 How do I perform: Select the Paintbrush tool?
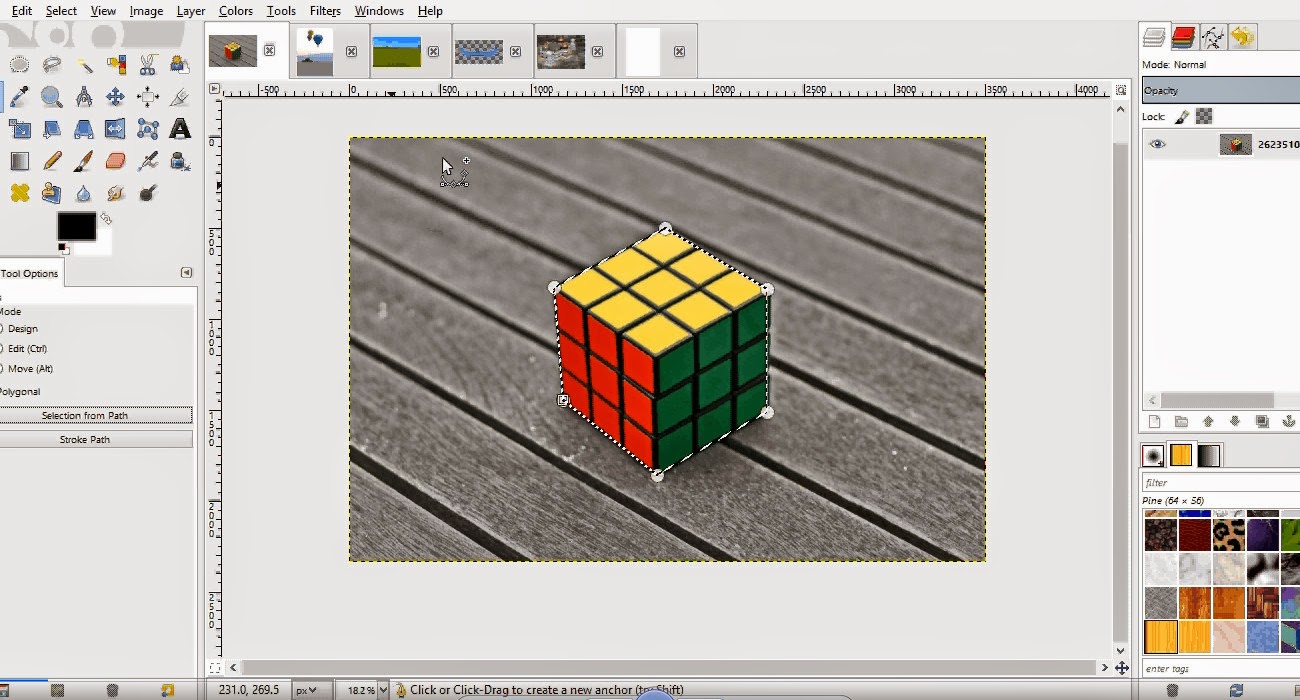pyautogui.click(x=85, y=160)
